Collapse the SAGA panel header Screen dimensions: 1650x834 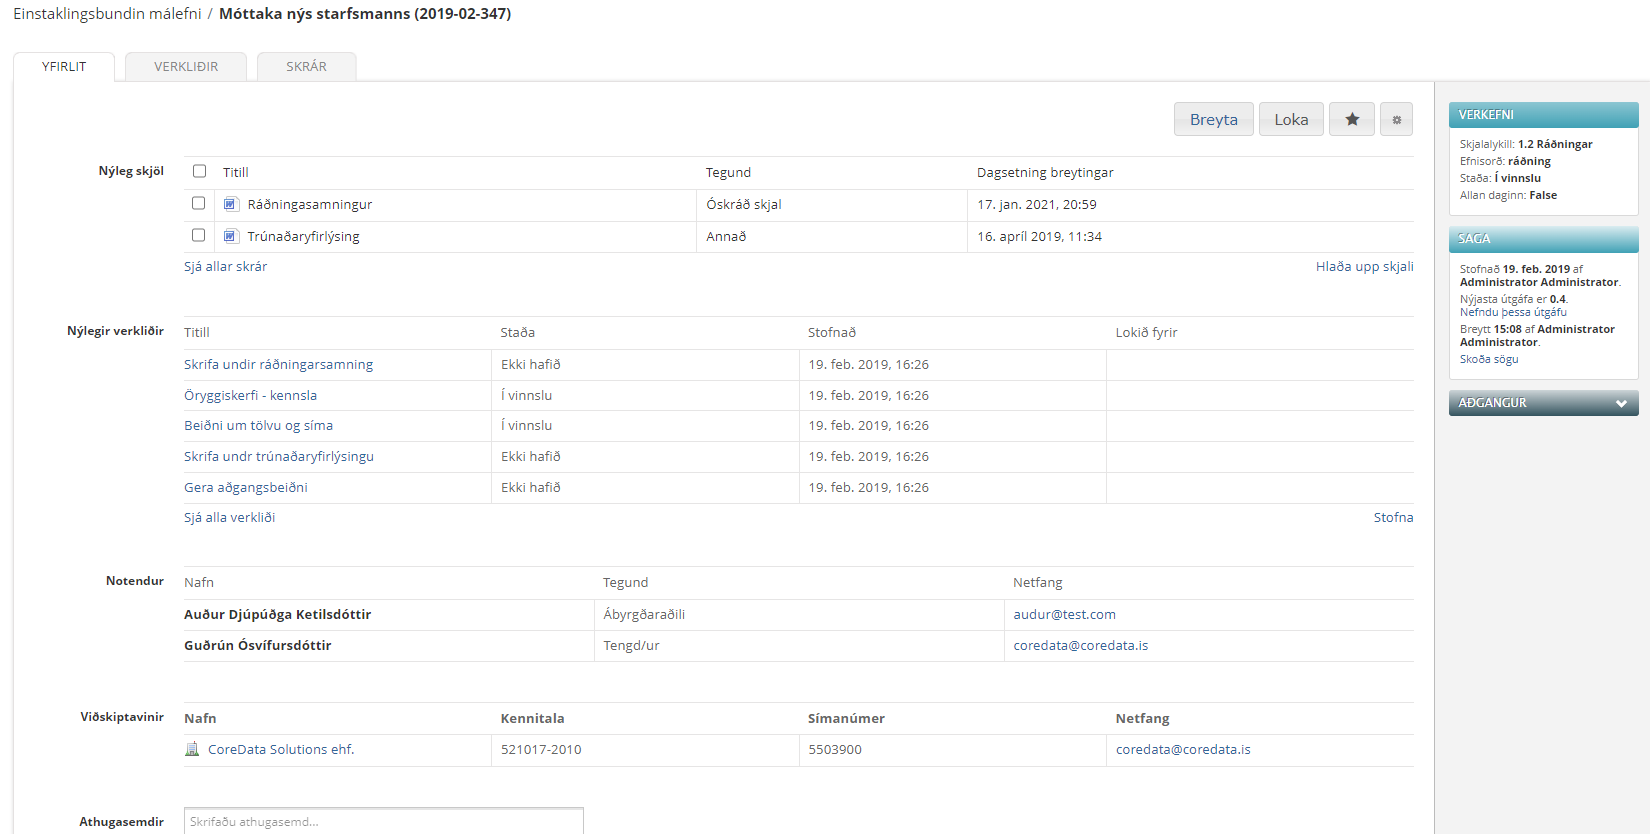(x=1542, y=239)
